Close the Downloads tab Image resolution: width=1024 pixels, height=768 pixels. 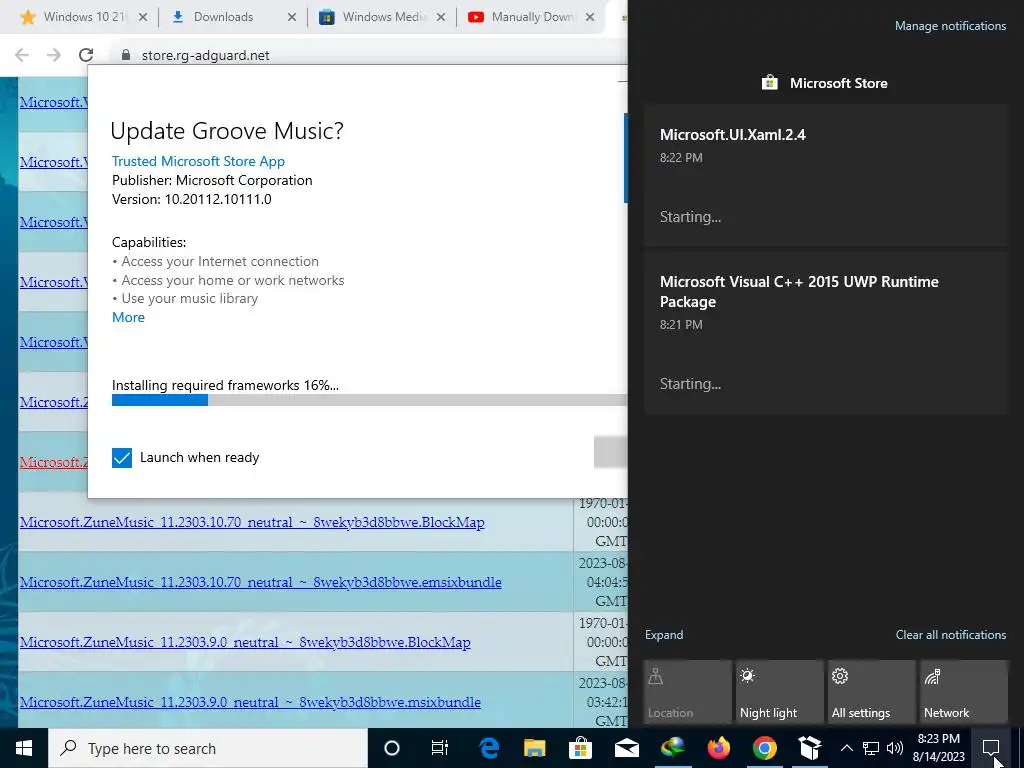point(292,17)
